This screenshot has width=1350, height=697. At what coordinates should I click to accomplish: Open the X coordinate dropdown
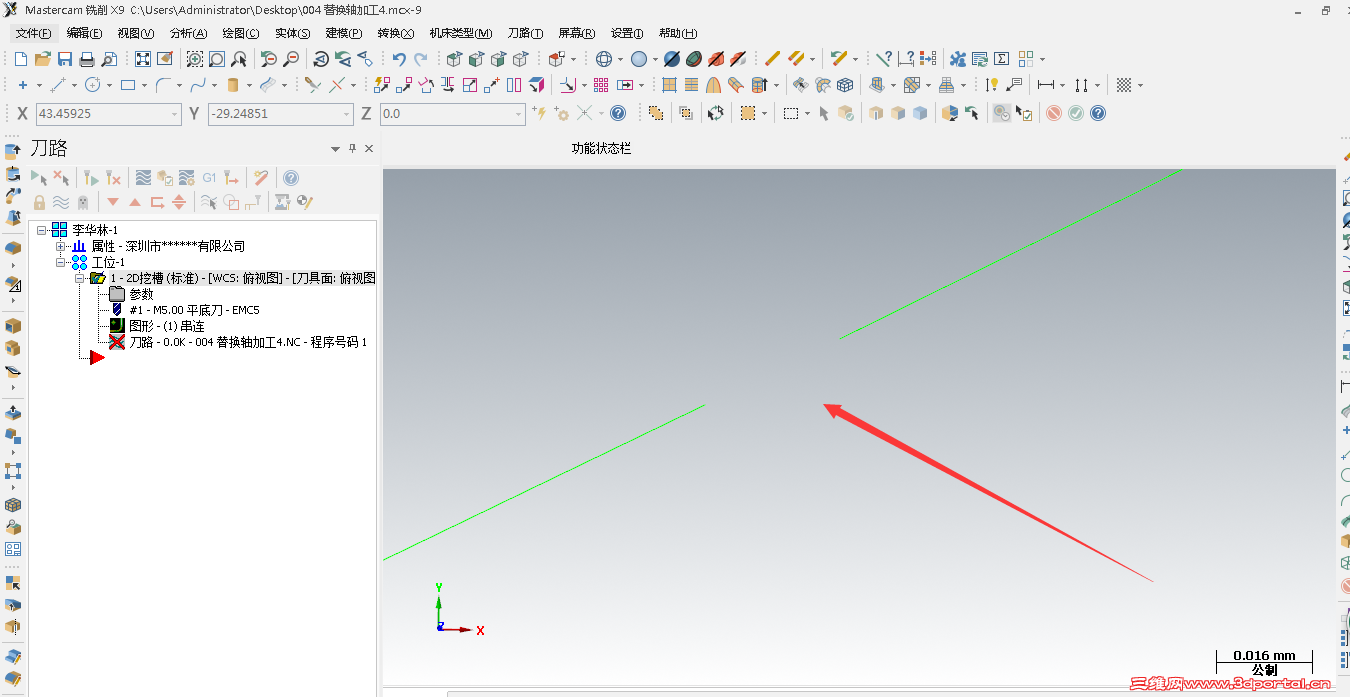[175, 114]
